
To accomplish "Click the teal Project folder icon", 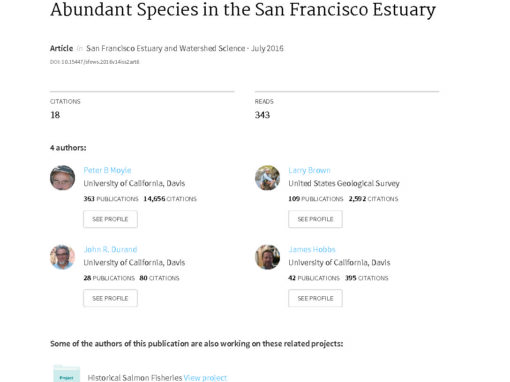I will [x=67, y=374].
